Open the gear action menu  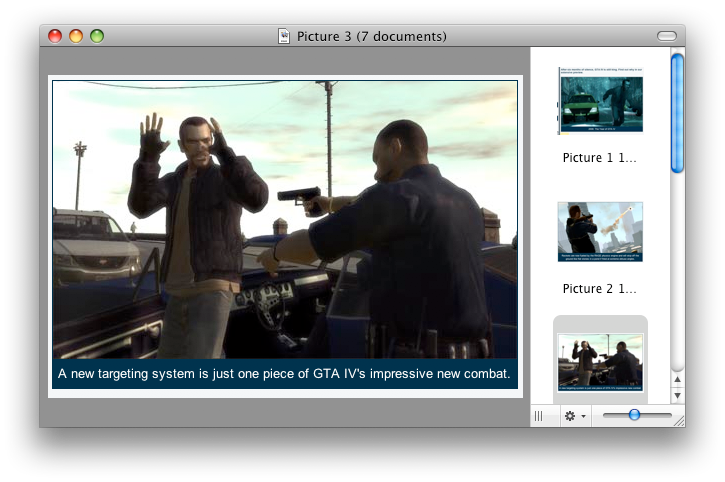(575, 416)
